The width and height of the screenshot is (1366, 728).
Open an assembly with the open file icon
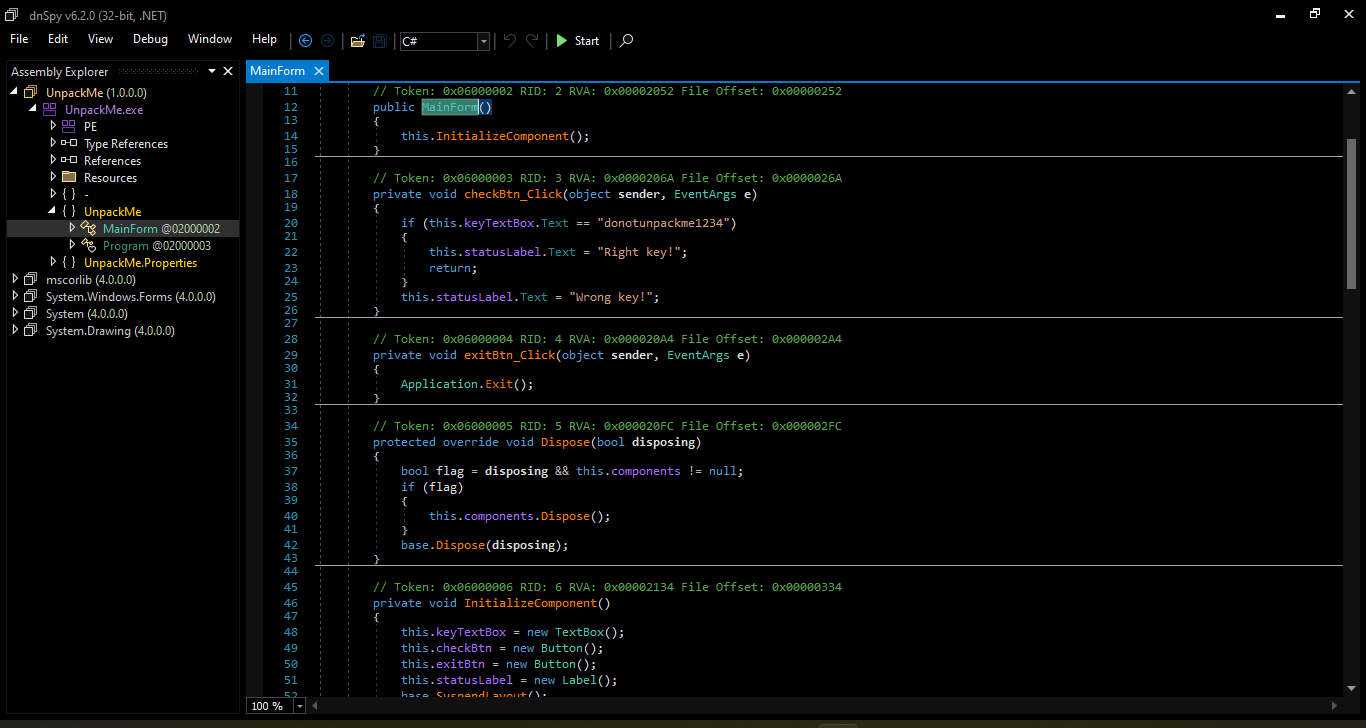pyautogui.click(x=357, y=41)
